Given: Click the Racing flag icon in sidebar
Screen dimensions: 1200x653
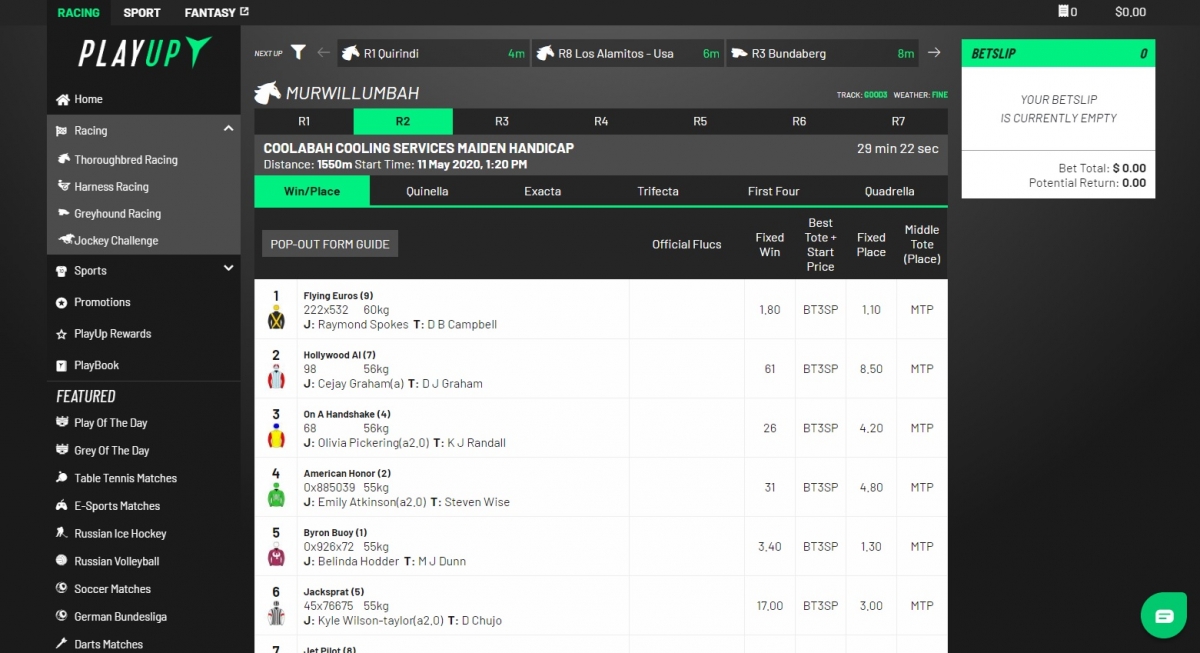Looking at the screenshot, I should 63,131.
